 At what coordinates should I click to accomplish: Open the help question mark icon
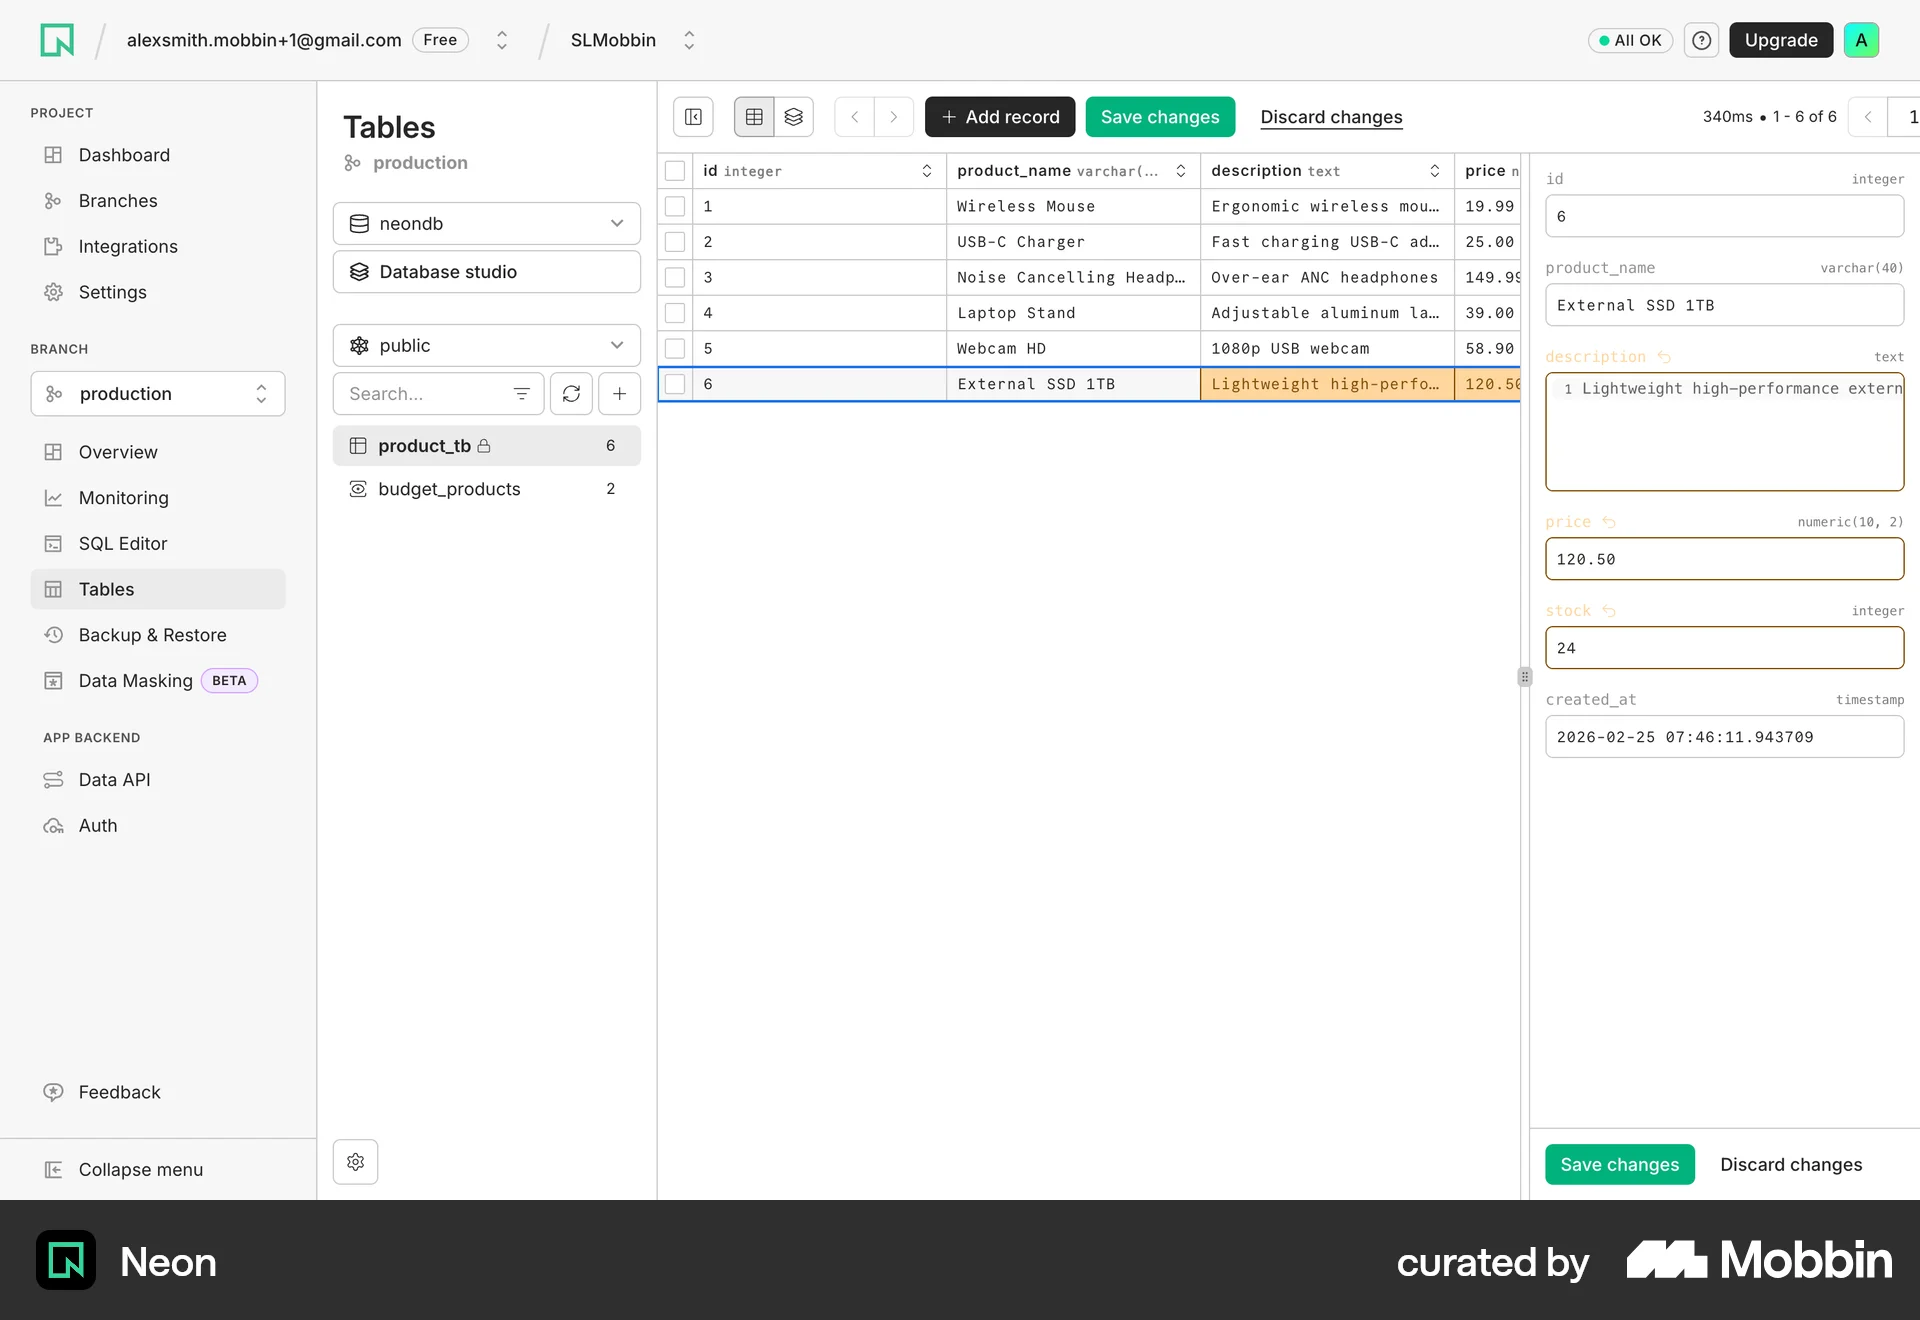pyautogui.click(x=1701, y=40)
